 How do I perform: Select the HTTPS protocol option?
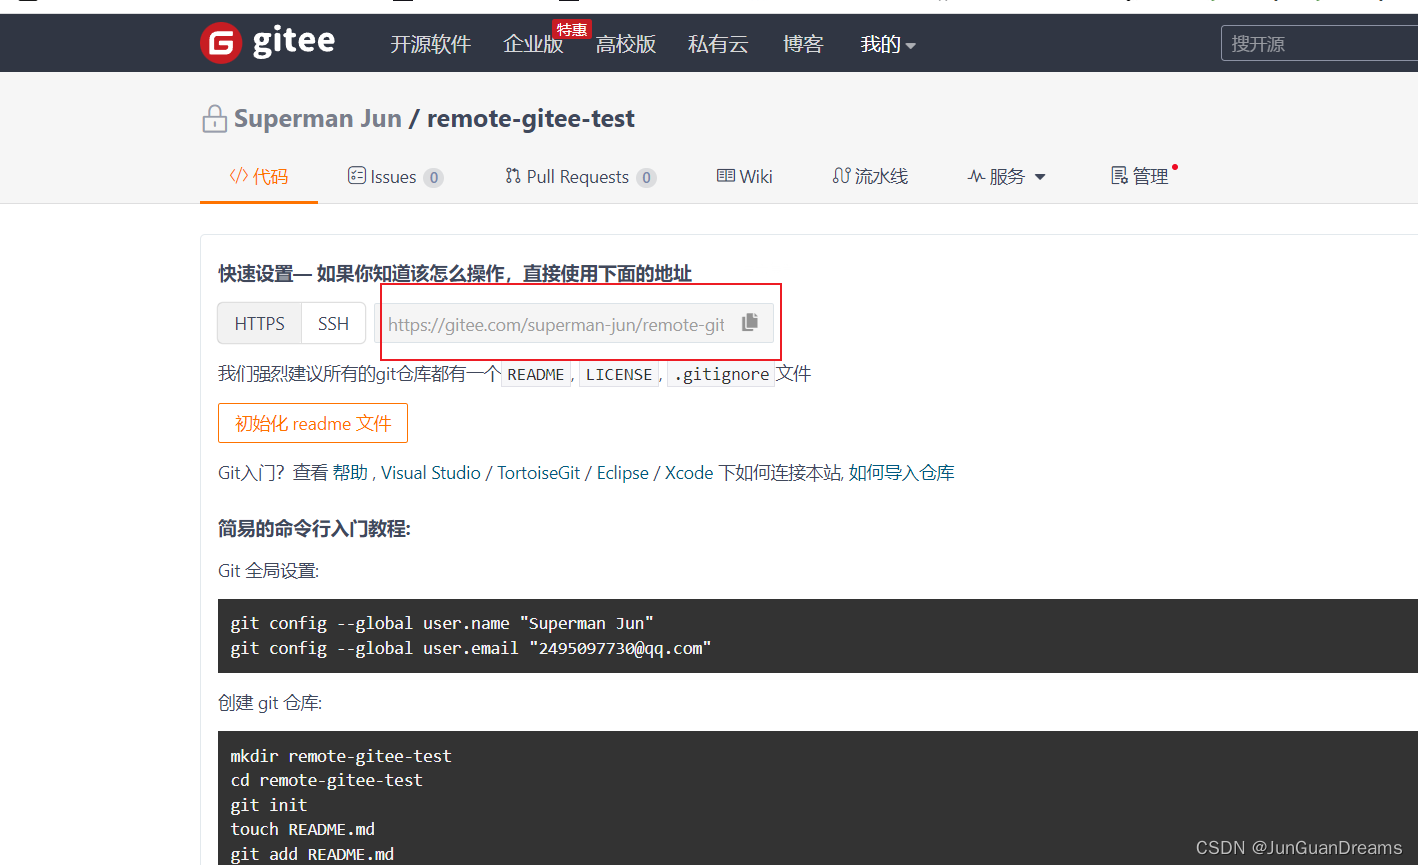pyautogui.click(x=259, y=322)
